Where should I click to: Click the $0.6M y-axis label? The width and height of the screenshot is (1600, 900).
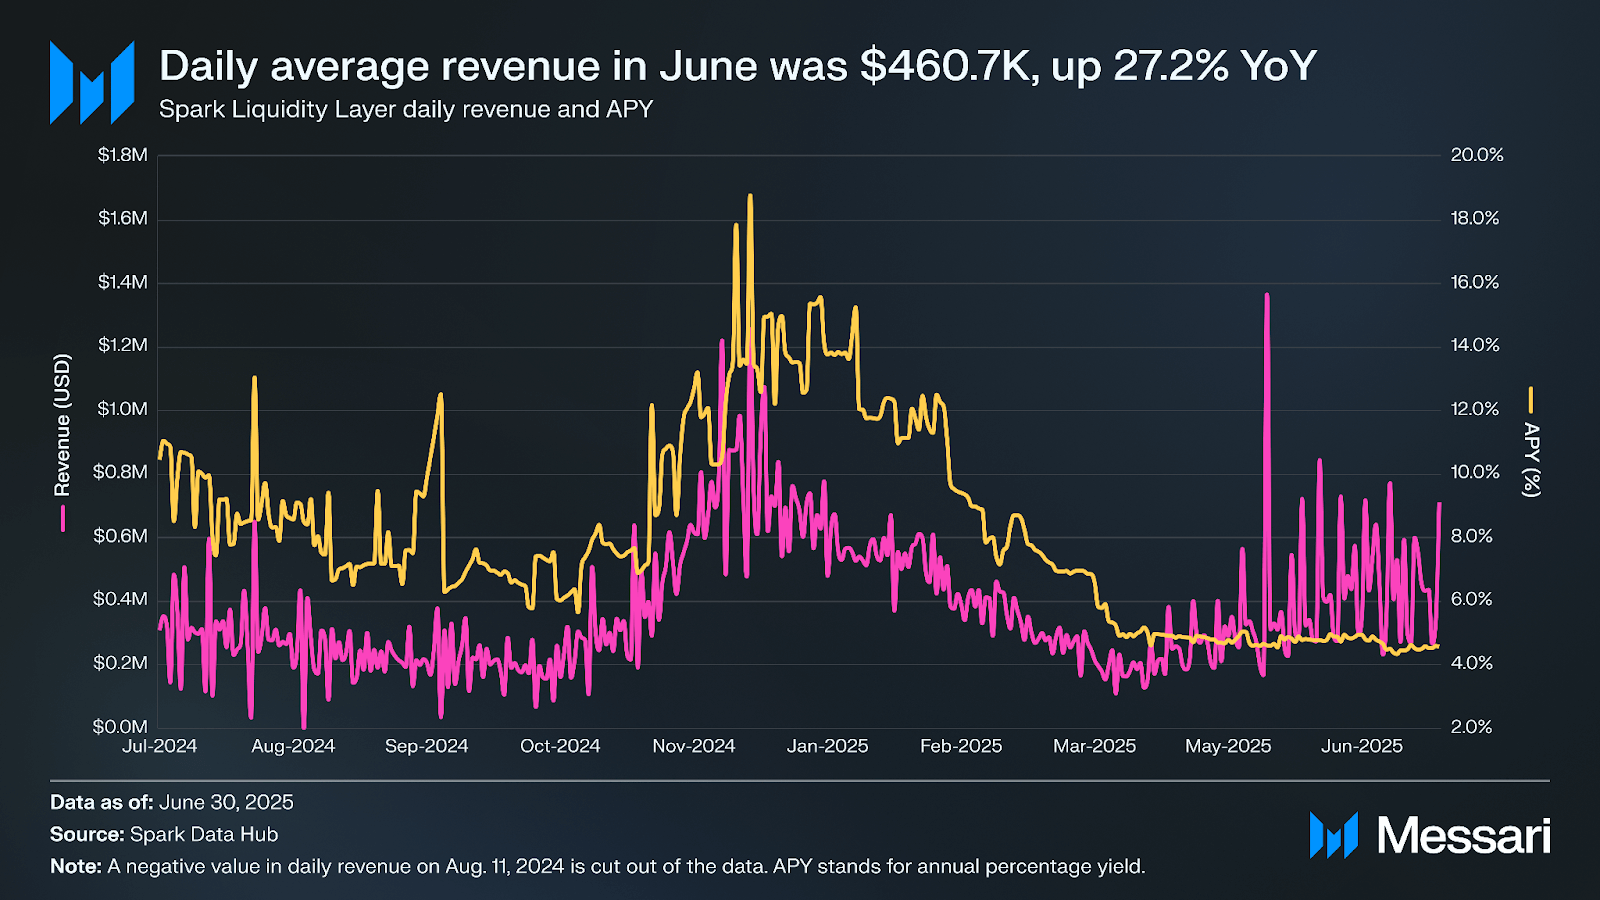click(x=121, y=536)
